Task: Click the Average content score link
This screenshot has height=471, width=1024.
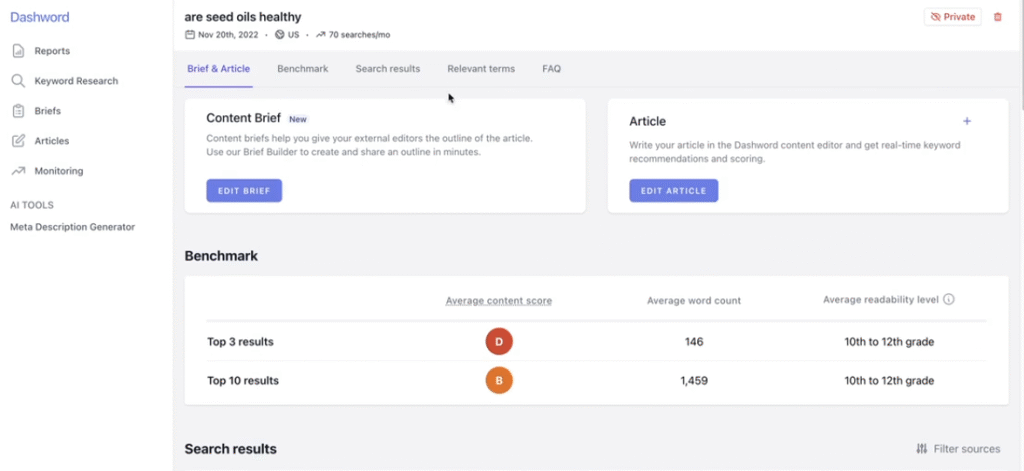Action: 498,300
